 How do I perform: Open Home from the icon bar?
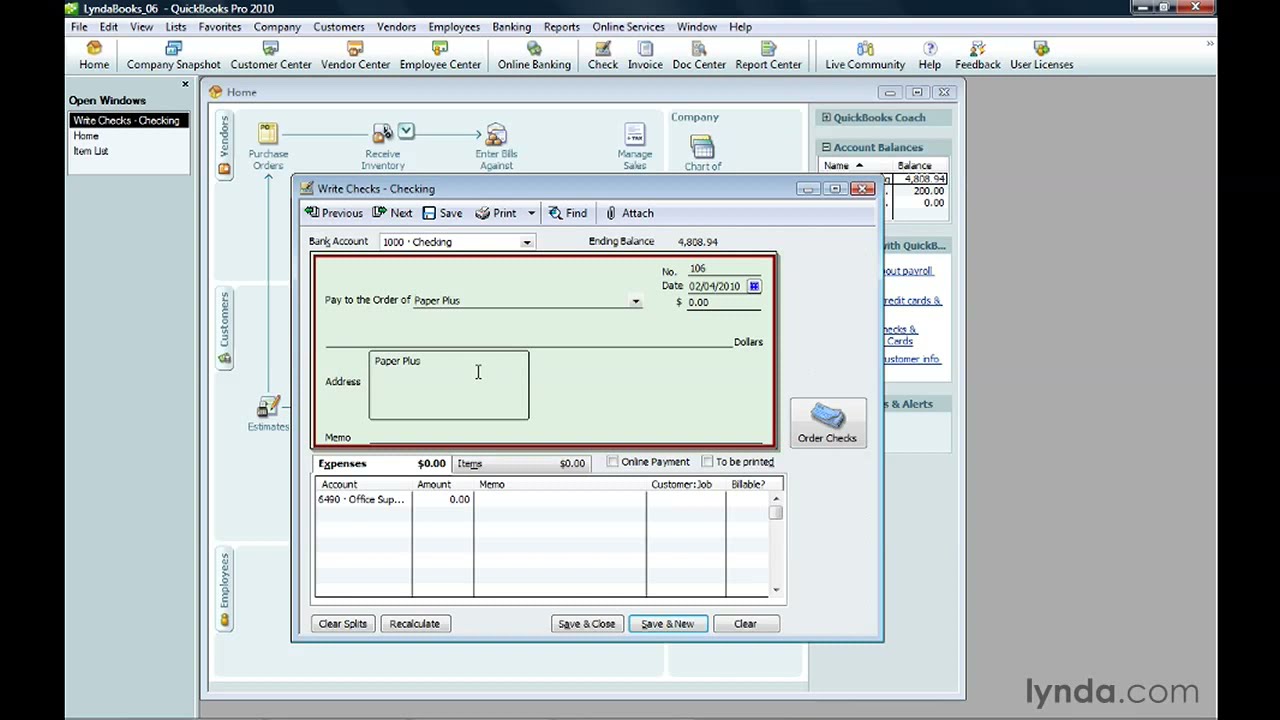coord(94,56)
